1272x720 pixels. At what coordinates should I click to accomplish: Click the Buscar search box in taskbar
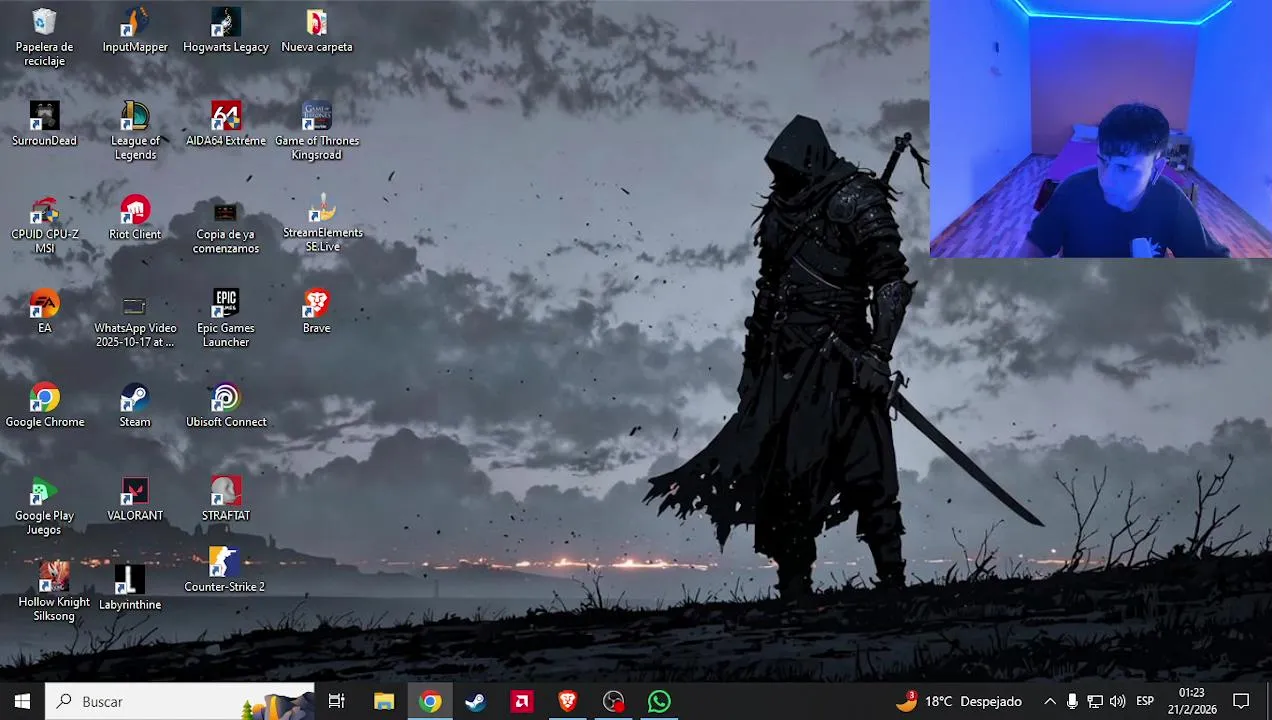tap(180, 702)
